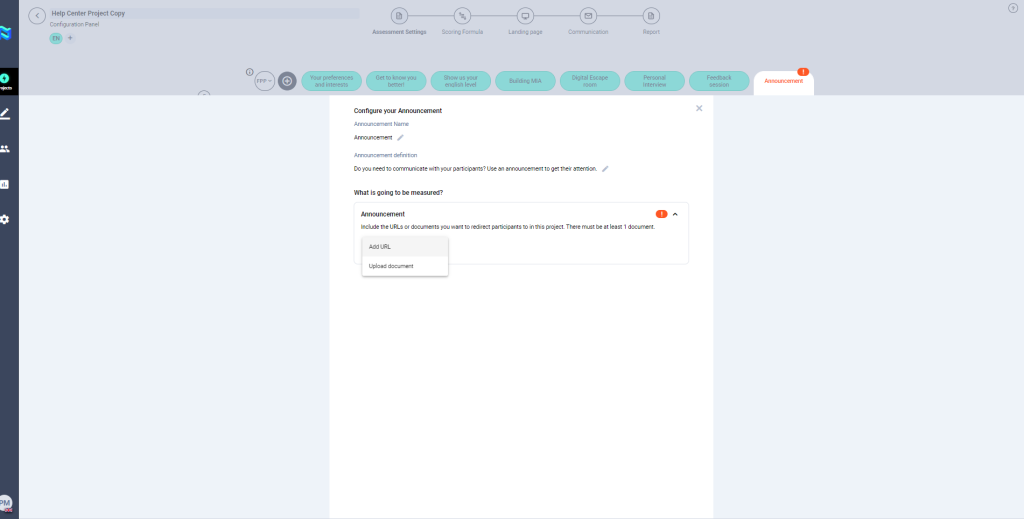
Task: Open analytics chart icon in sidebar
Action: pos(5,184)
